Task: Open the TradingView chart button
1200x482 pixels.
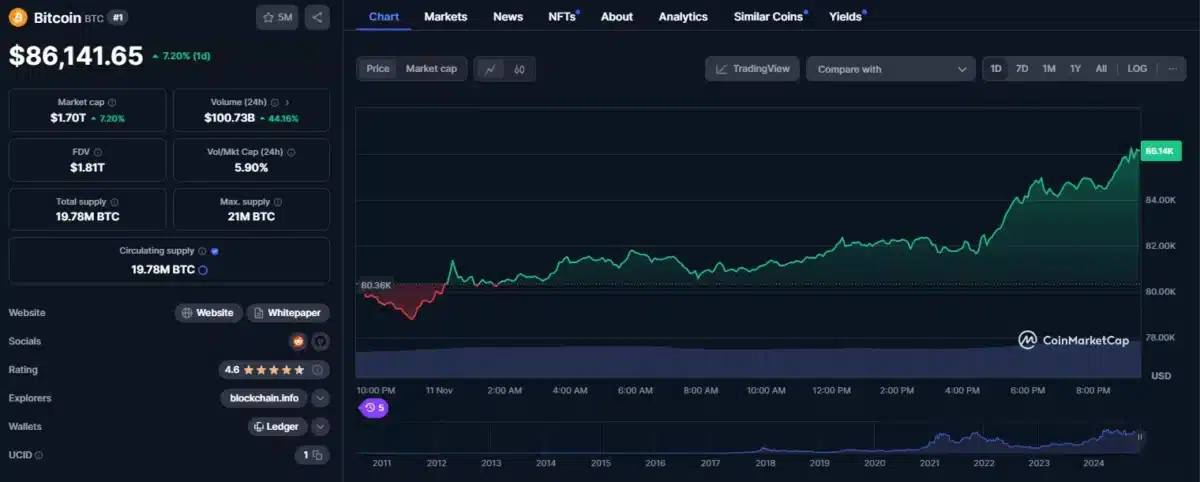Action: point(751,69)
